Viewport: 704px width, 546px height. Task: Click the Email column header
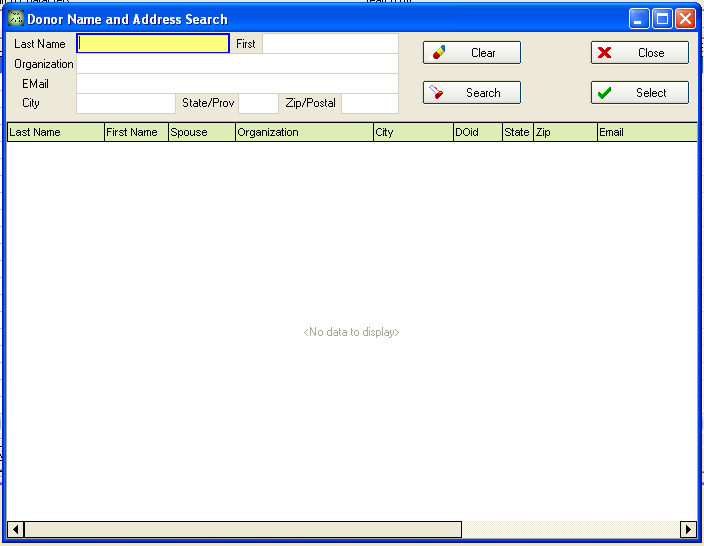pyautogui.click(x=646, y=132)
